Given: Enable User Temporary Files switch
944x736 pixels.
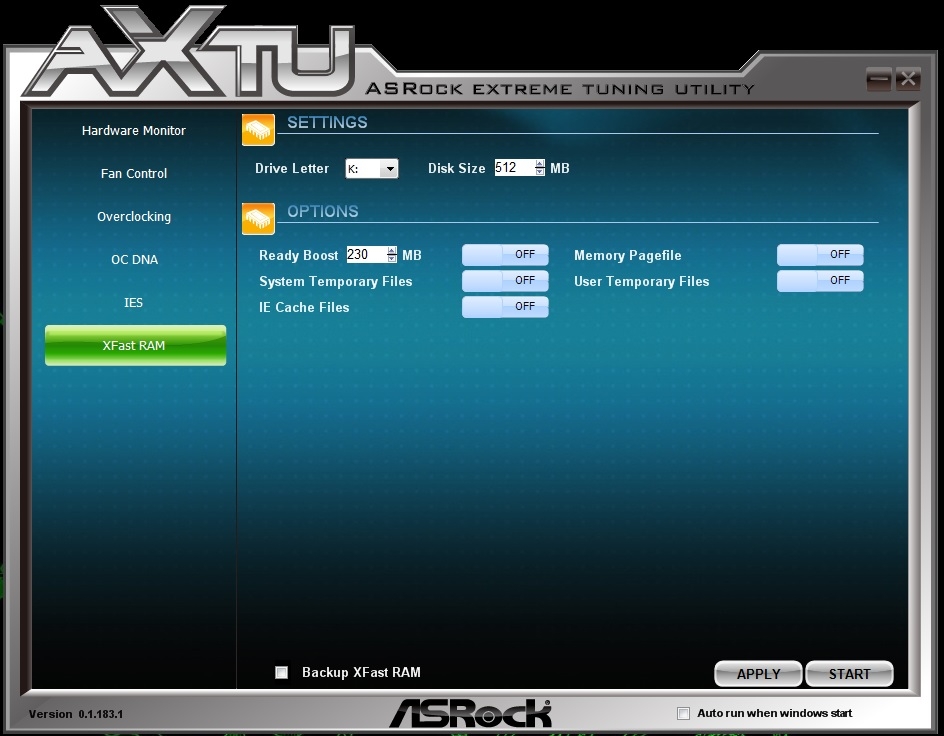Looking at the screenshot, I should (820, 280).
